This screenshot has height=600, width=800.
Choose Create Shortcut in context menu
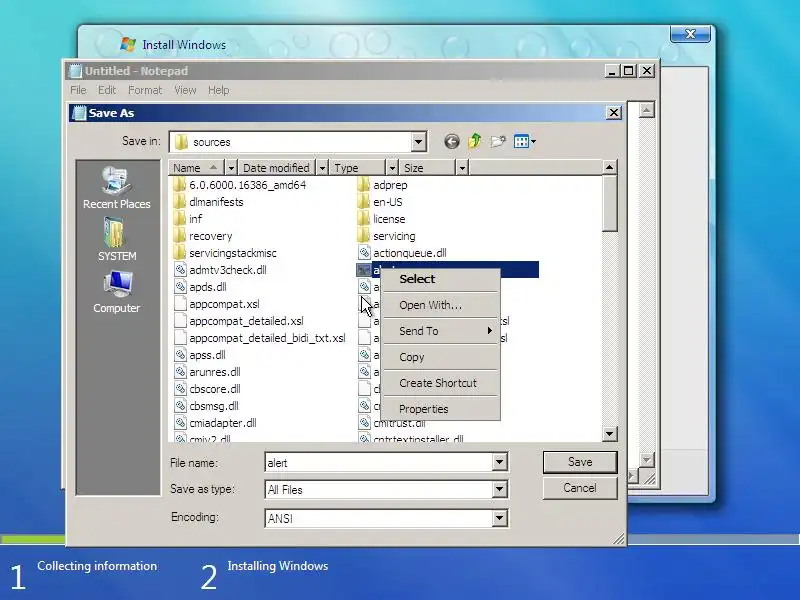point(441,383)
